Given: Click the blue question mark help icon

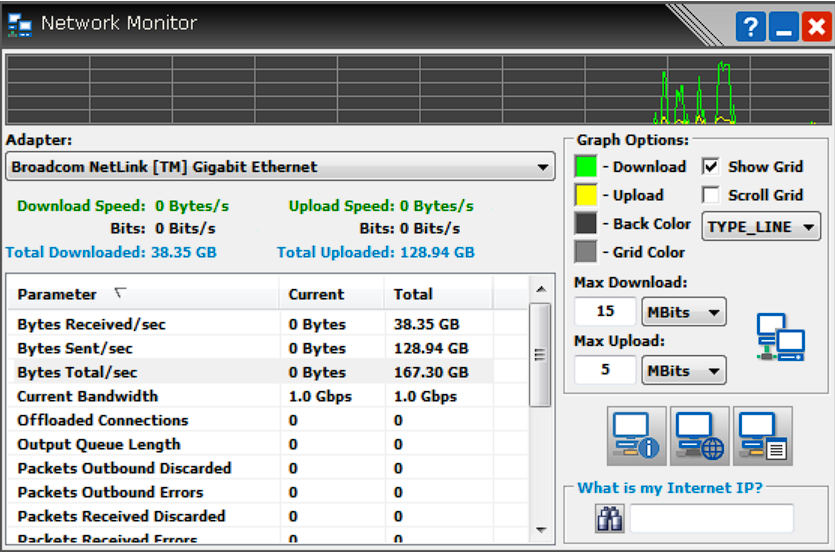Looking at the screenshot, I should [750, 26].
